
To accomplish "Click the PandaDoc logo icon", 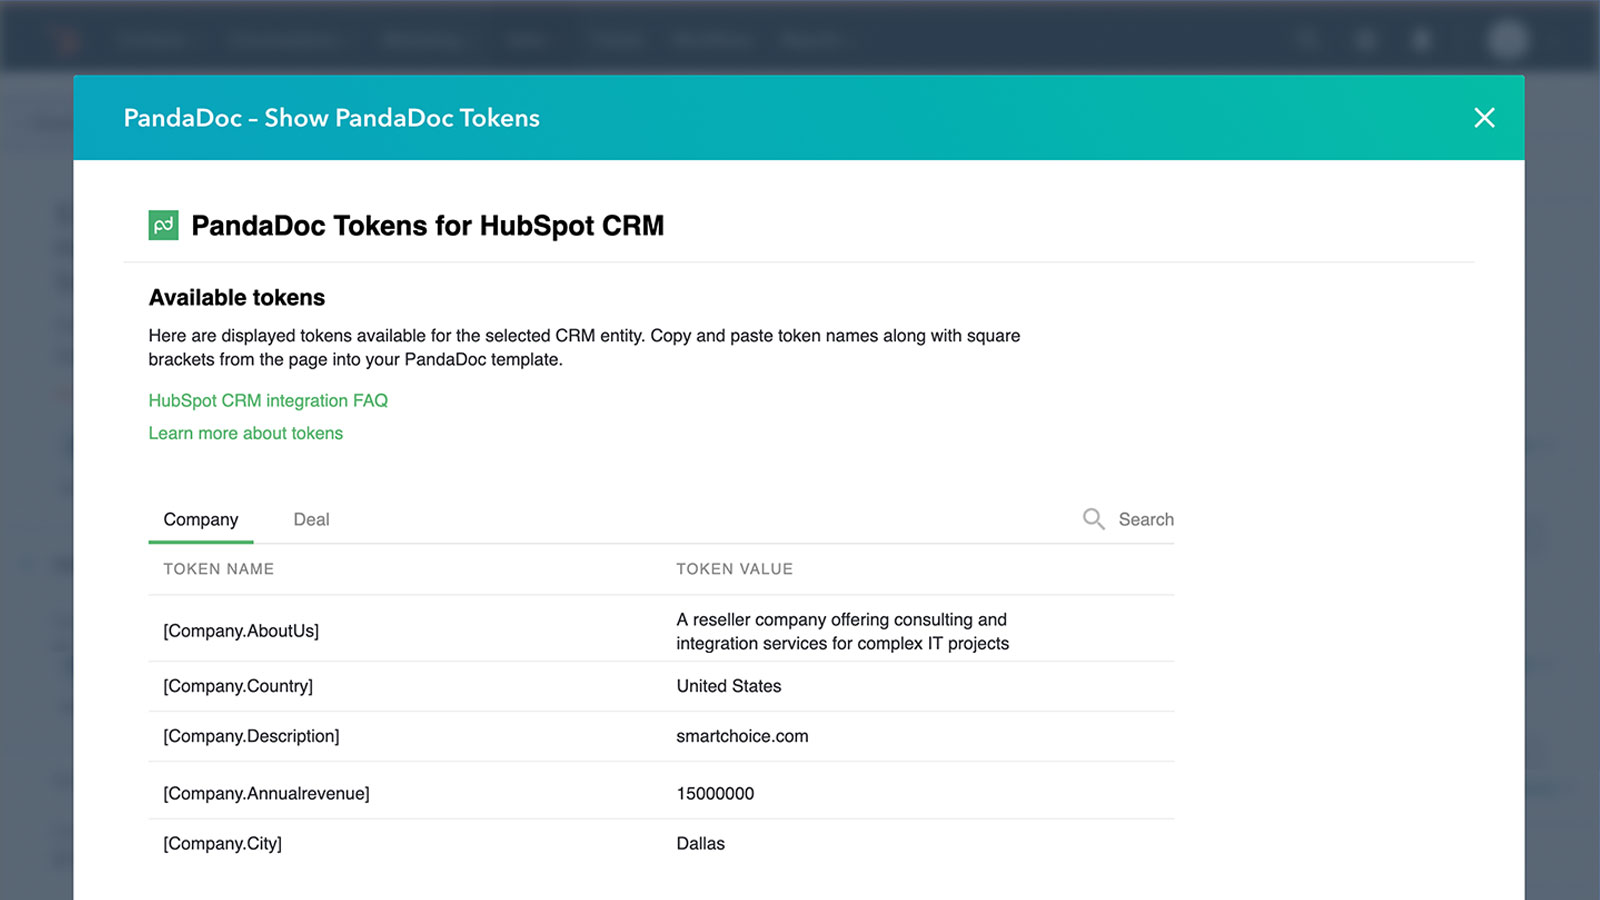I will [162, 225].
